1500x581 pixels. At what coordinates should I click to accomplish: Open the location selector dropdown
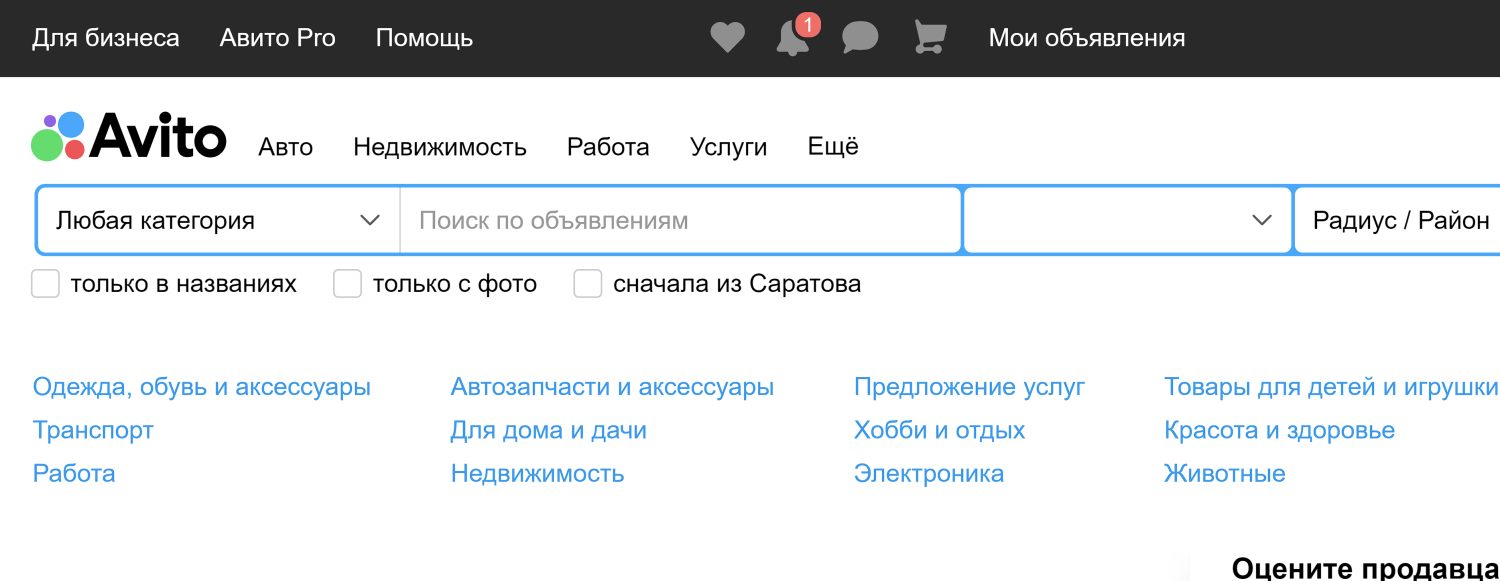point(1127,219)
